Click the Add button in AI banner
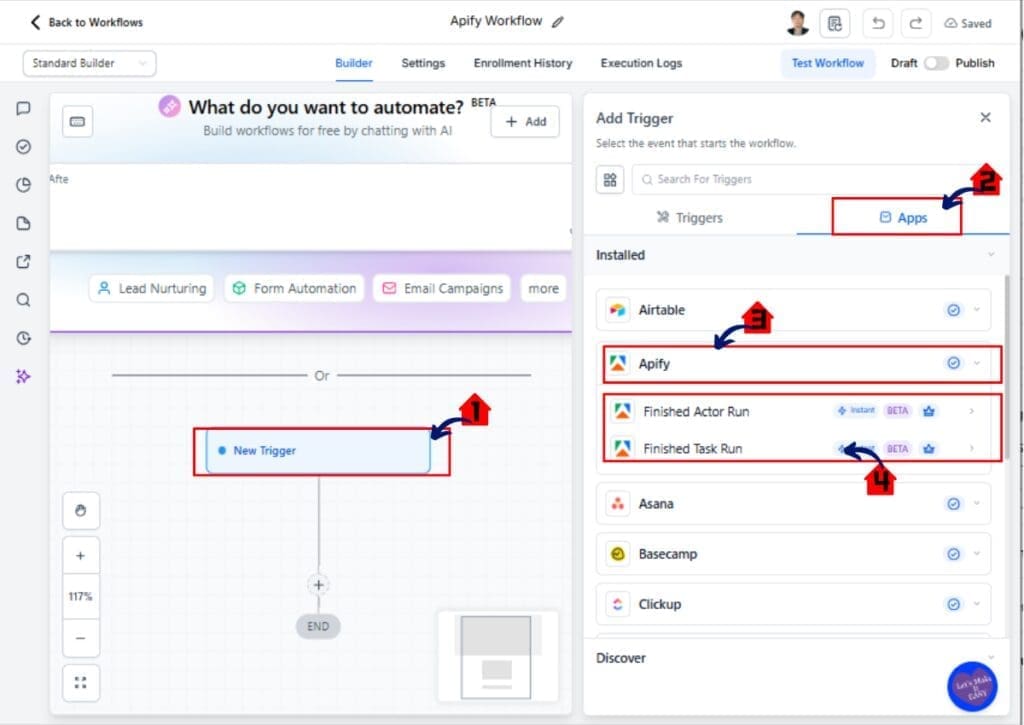Viewport: 1024px width, 725px height. point(525,121)
